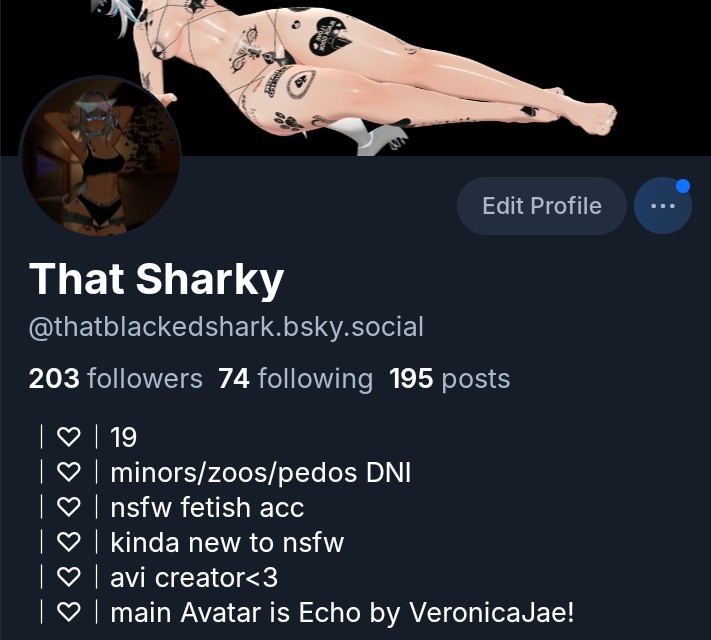The image size is (711, 640).
Task: Click the avi creator<3 bio text
Action: [194, 577]
